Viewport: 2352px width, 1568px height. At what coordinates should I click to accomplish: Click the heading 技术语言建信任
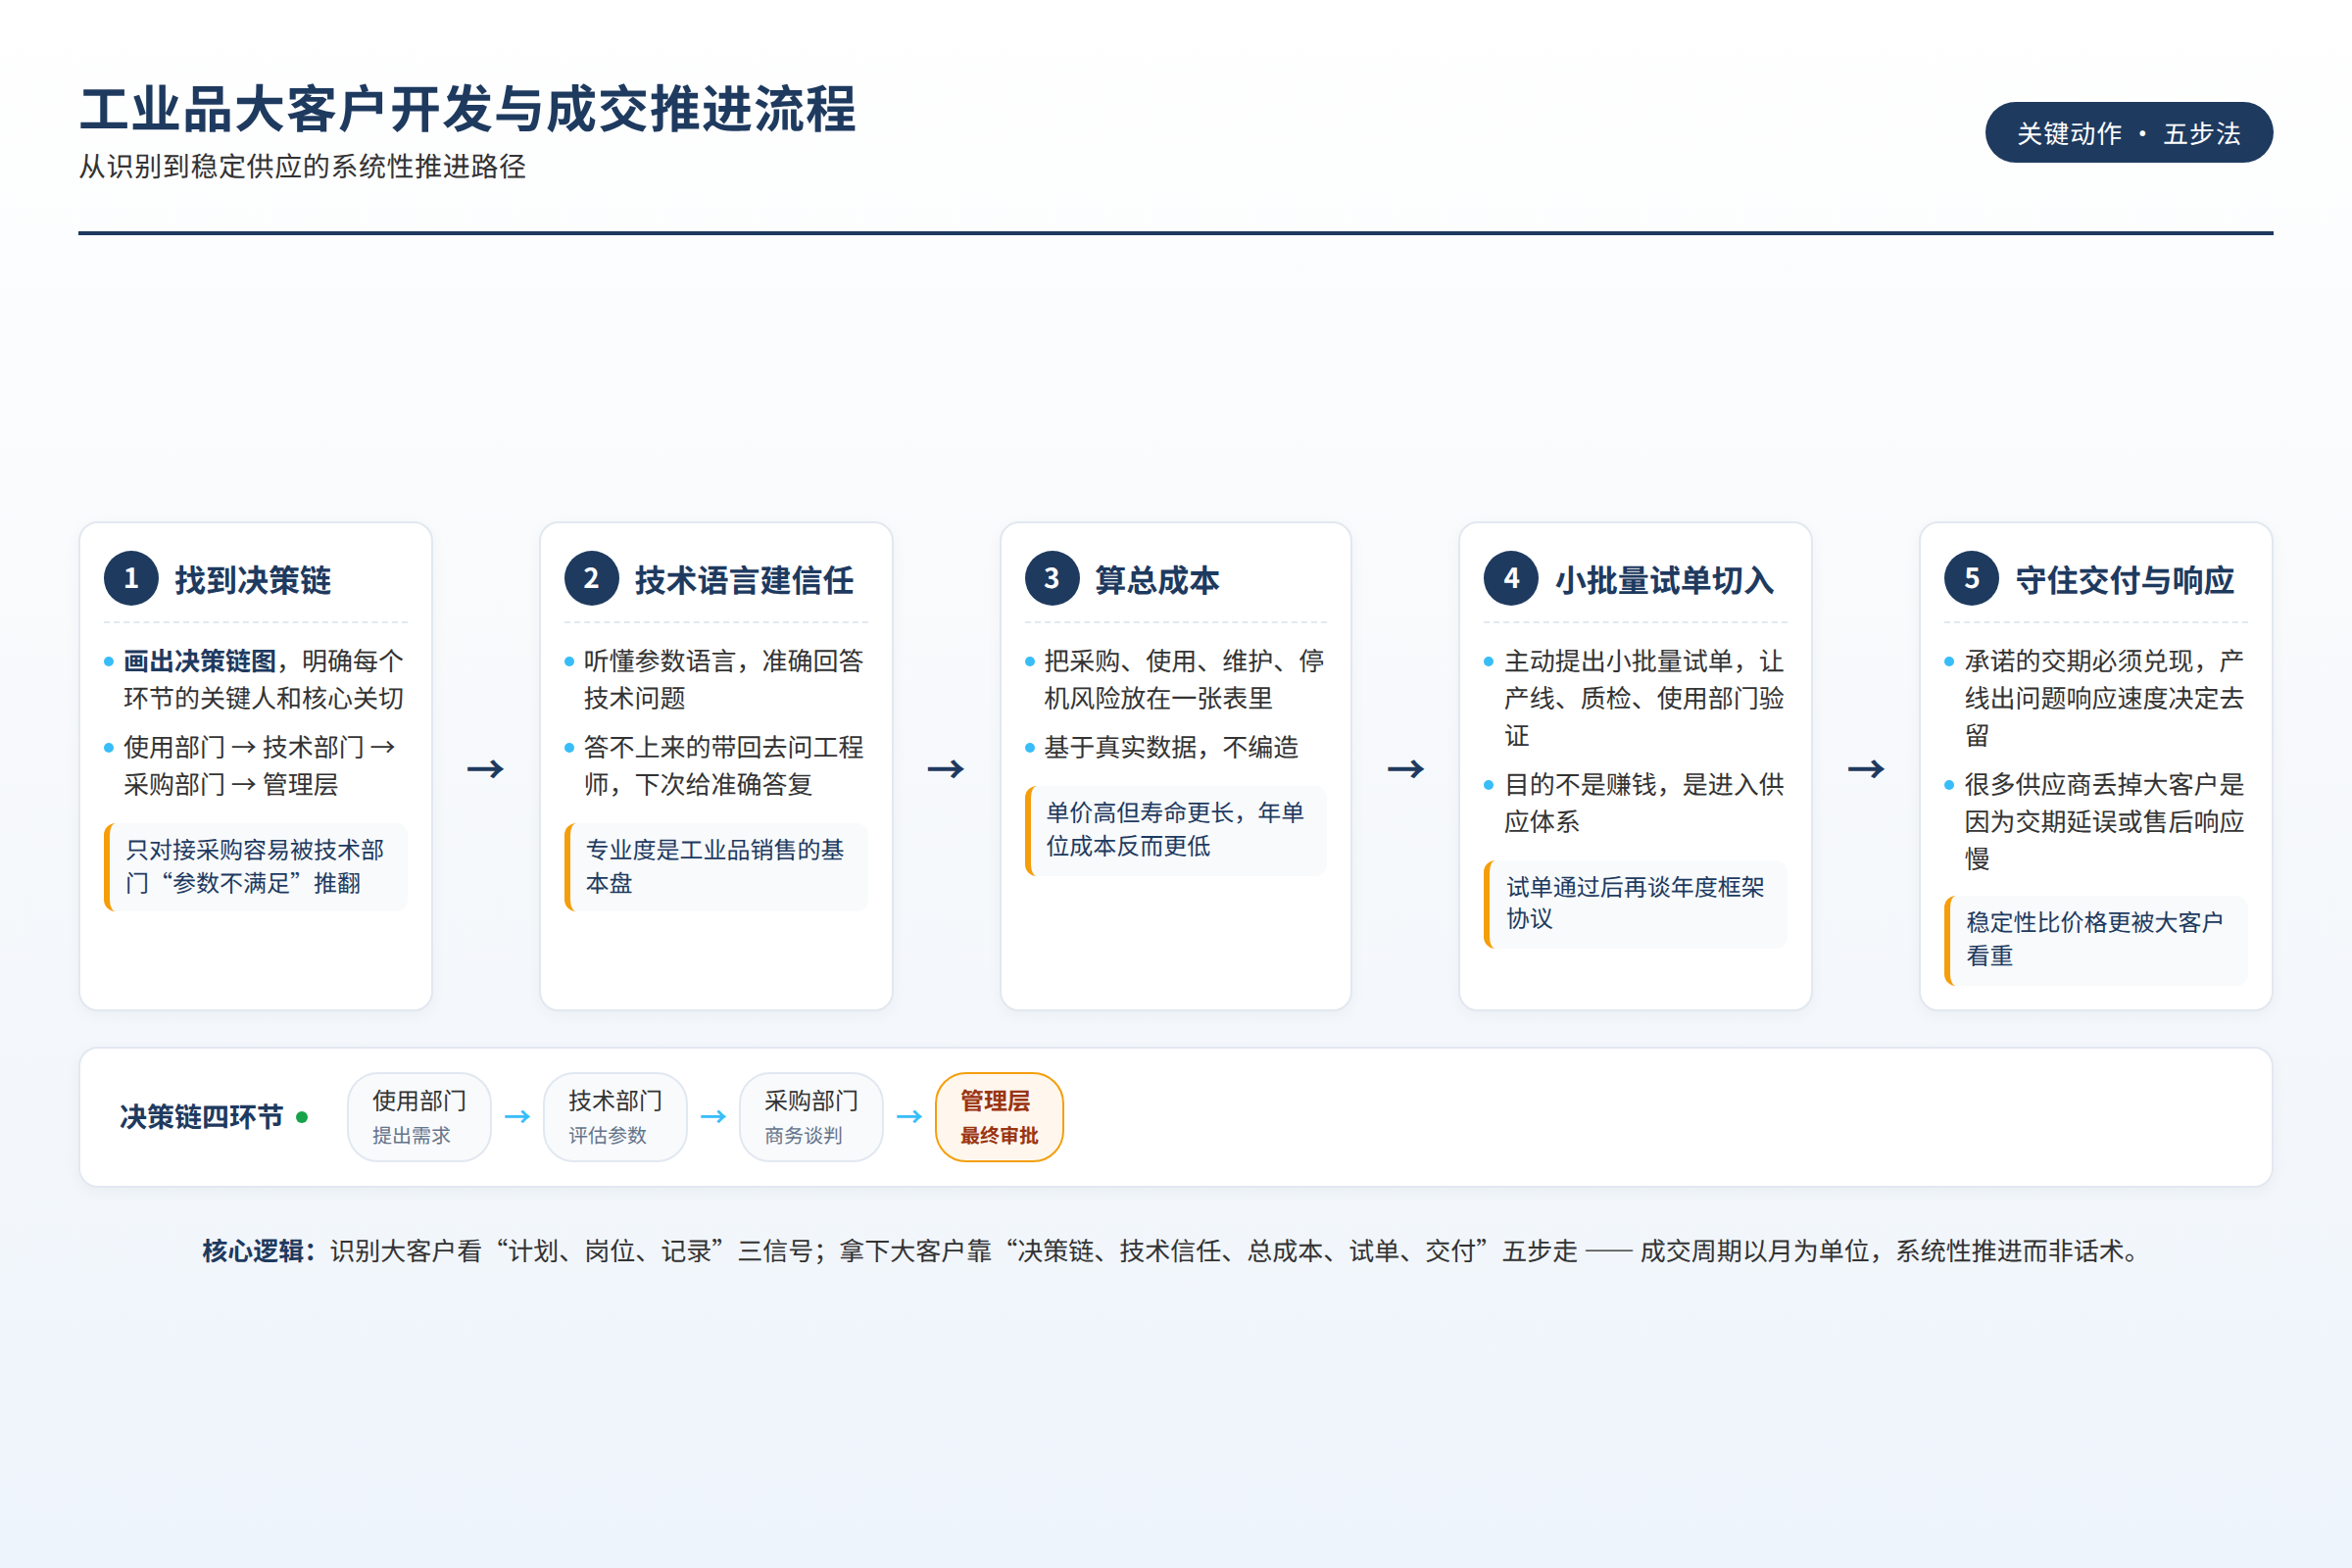pos(744,580)
